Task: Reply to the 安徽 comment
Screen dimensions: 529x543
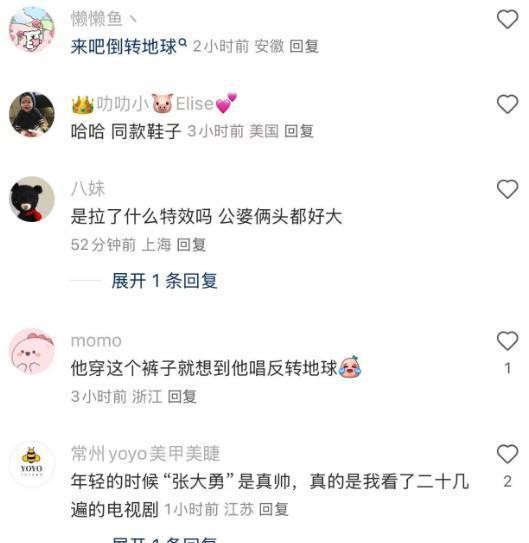Action: [x=304, y=46]
